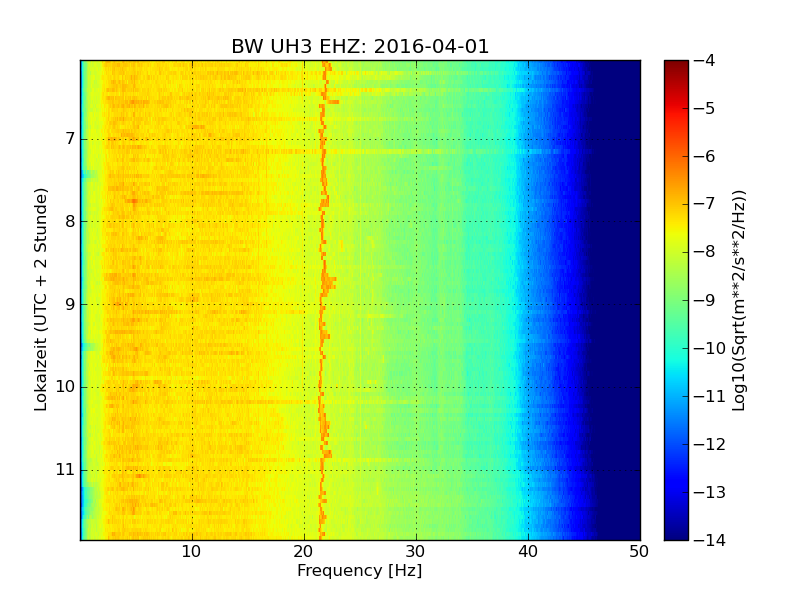Image resolution: width=800 pixels, height=600 pixels.
Task: Click the x-axis tick label 40
Action: pyautogui.click(x=528, y=552)
